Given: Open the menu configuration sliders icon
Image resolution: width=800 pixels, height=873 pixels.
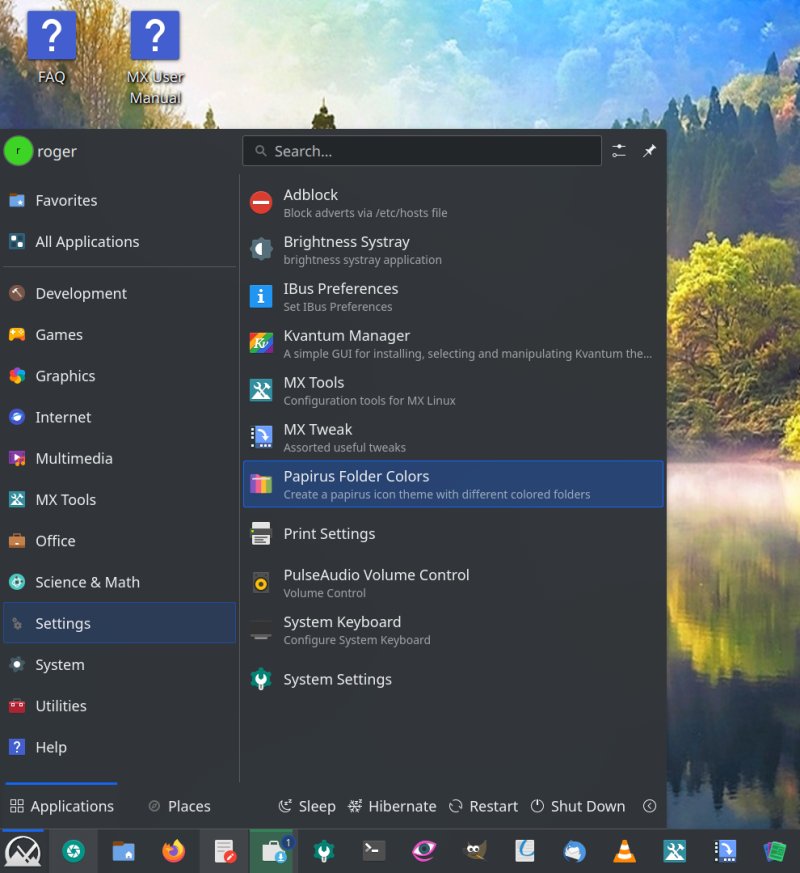Looking at the screenshot, I should coord(619,151).
